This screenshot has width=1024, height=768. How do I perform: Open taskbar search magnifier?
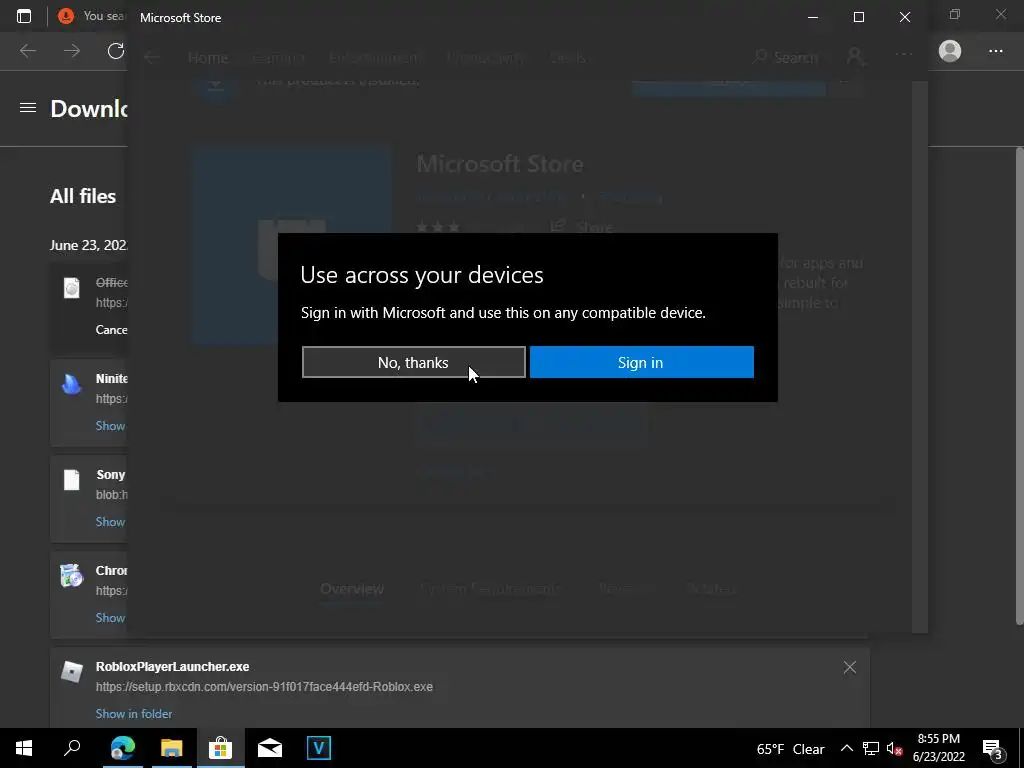click(72, 748)
